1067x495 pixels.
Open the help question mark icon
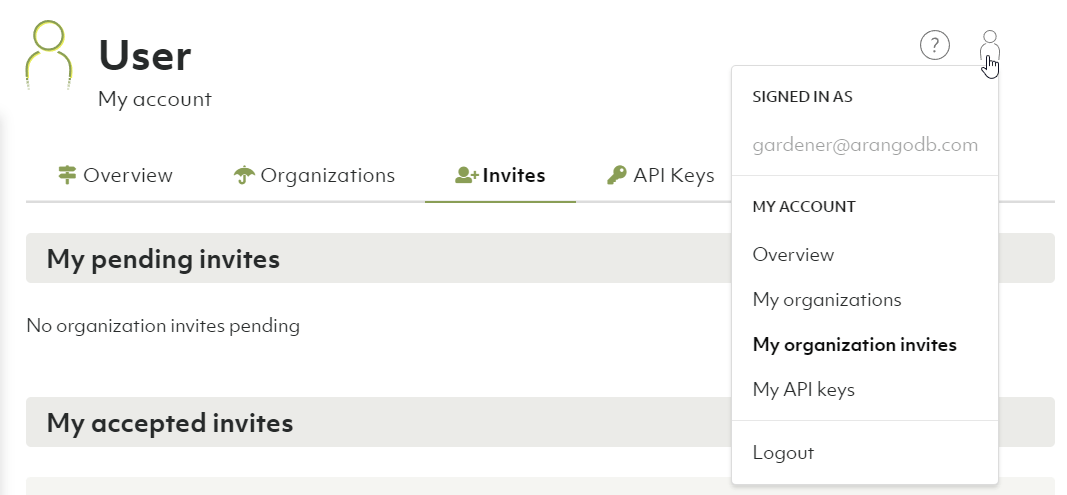click(934, 45)
